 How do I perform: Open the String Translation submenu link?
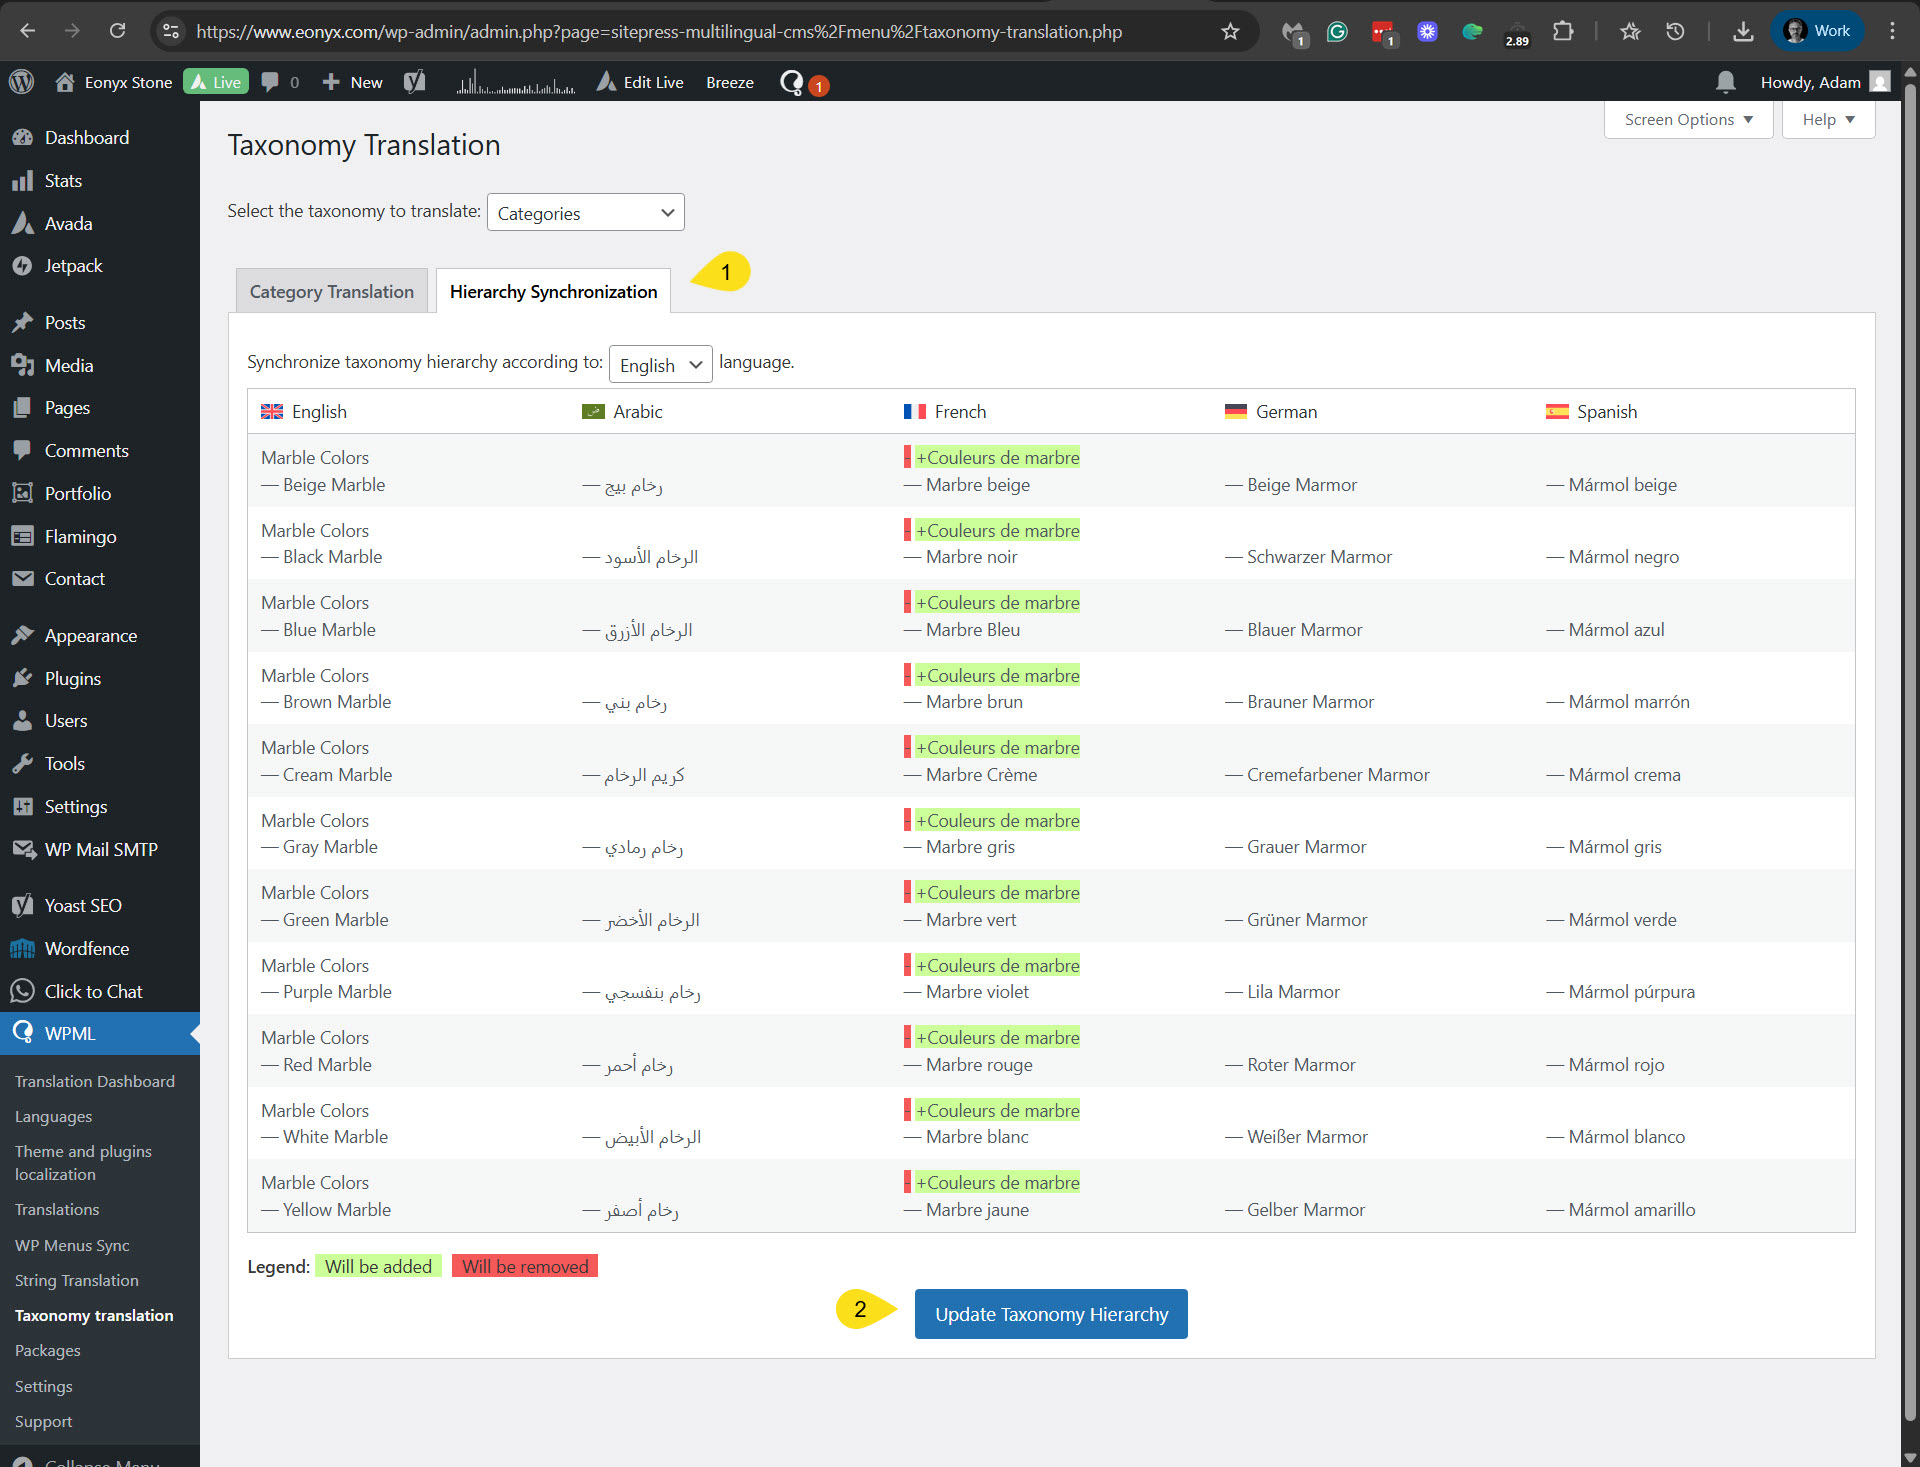[x=77, y=1280]
